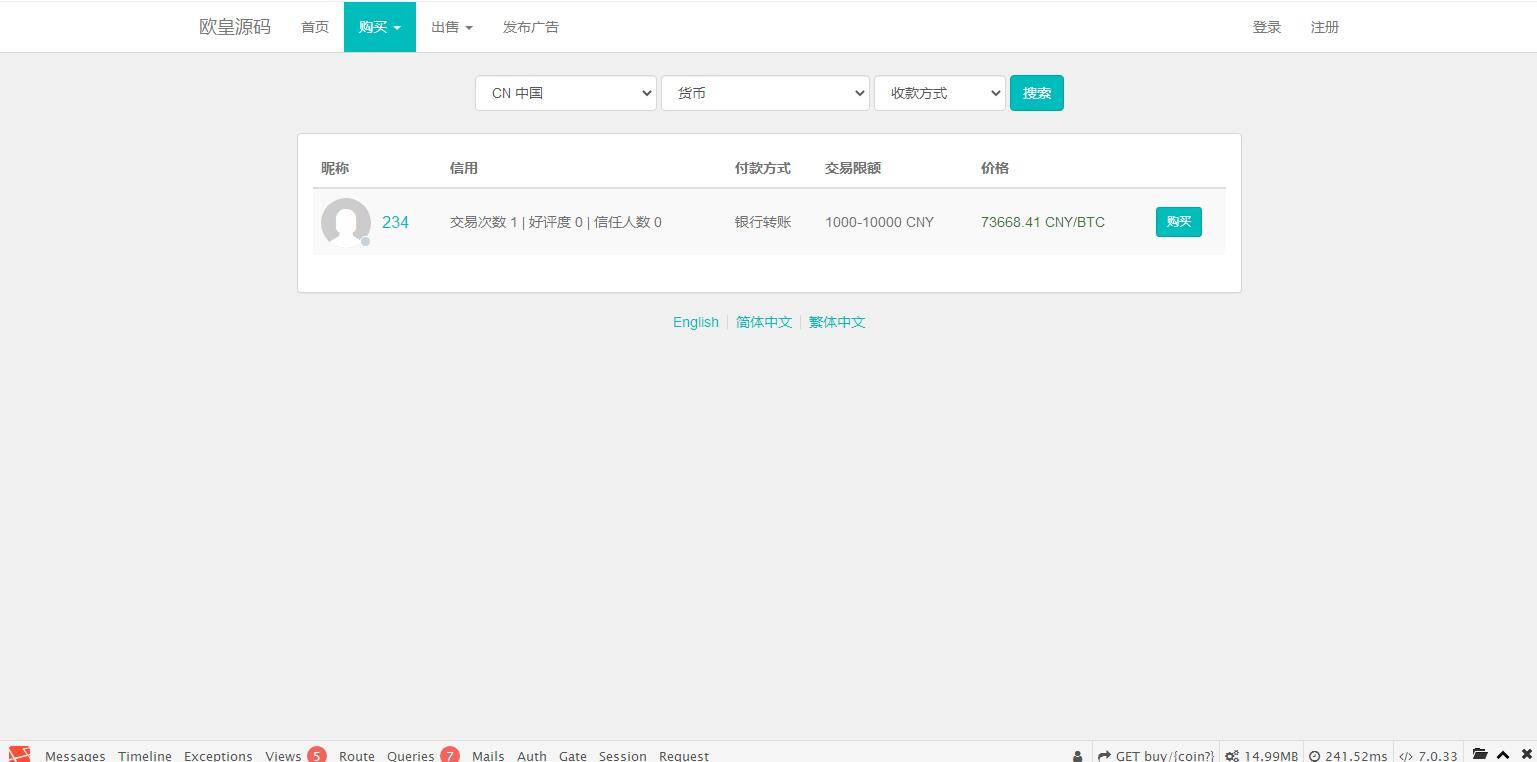Image resolution: width=1537 pixels, height=762 pixels.
Task: Switch to the Queries tab
Action: pyautogui.click(x=410, y=755)
